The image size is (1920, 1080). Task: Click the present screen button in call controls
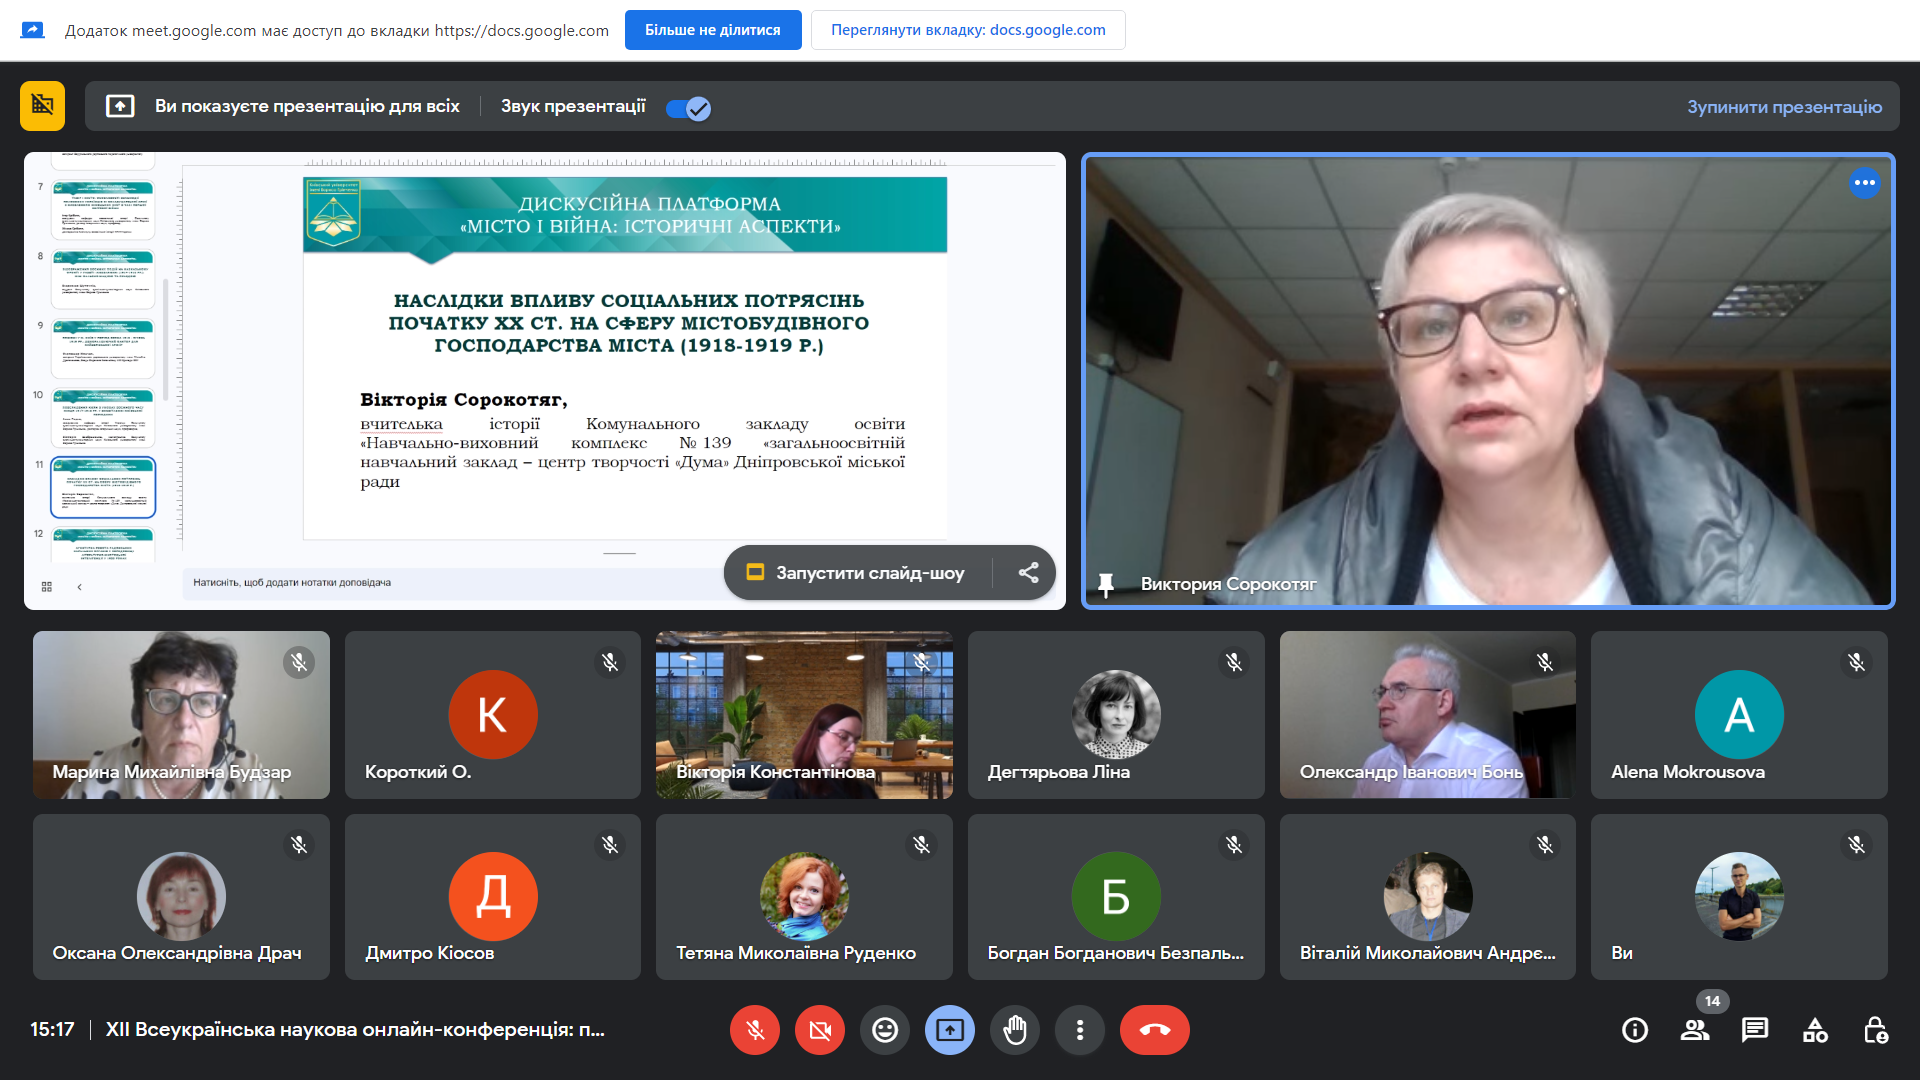[950, 1030]
